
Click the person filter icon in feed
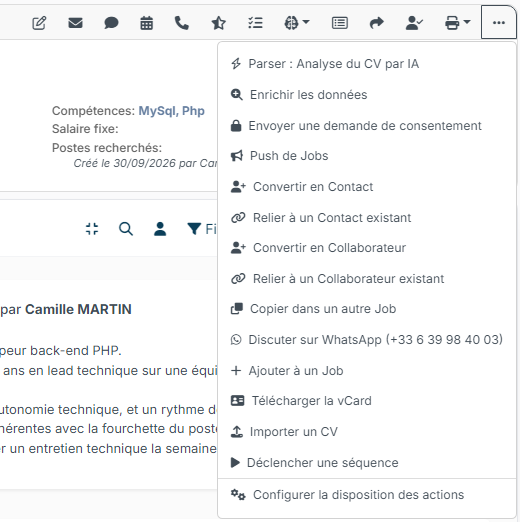pos(160,229)
